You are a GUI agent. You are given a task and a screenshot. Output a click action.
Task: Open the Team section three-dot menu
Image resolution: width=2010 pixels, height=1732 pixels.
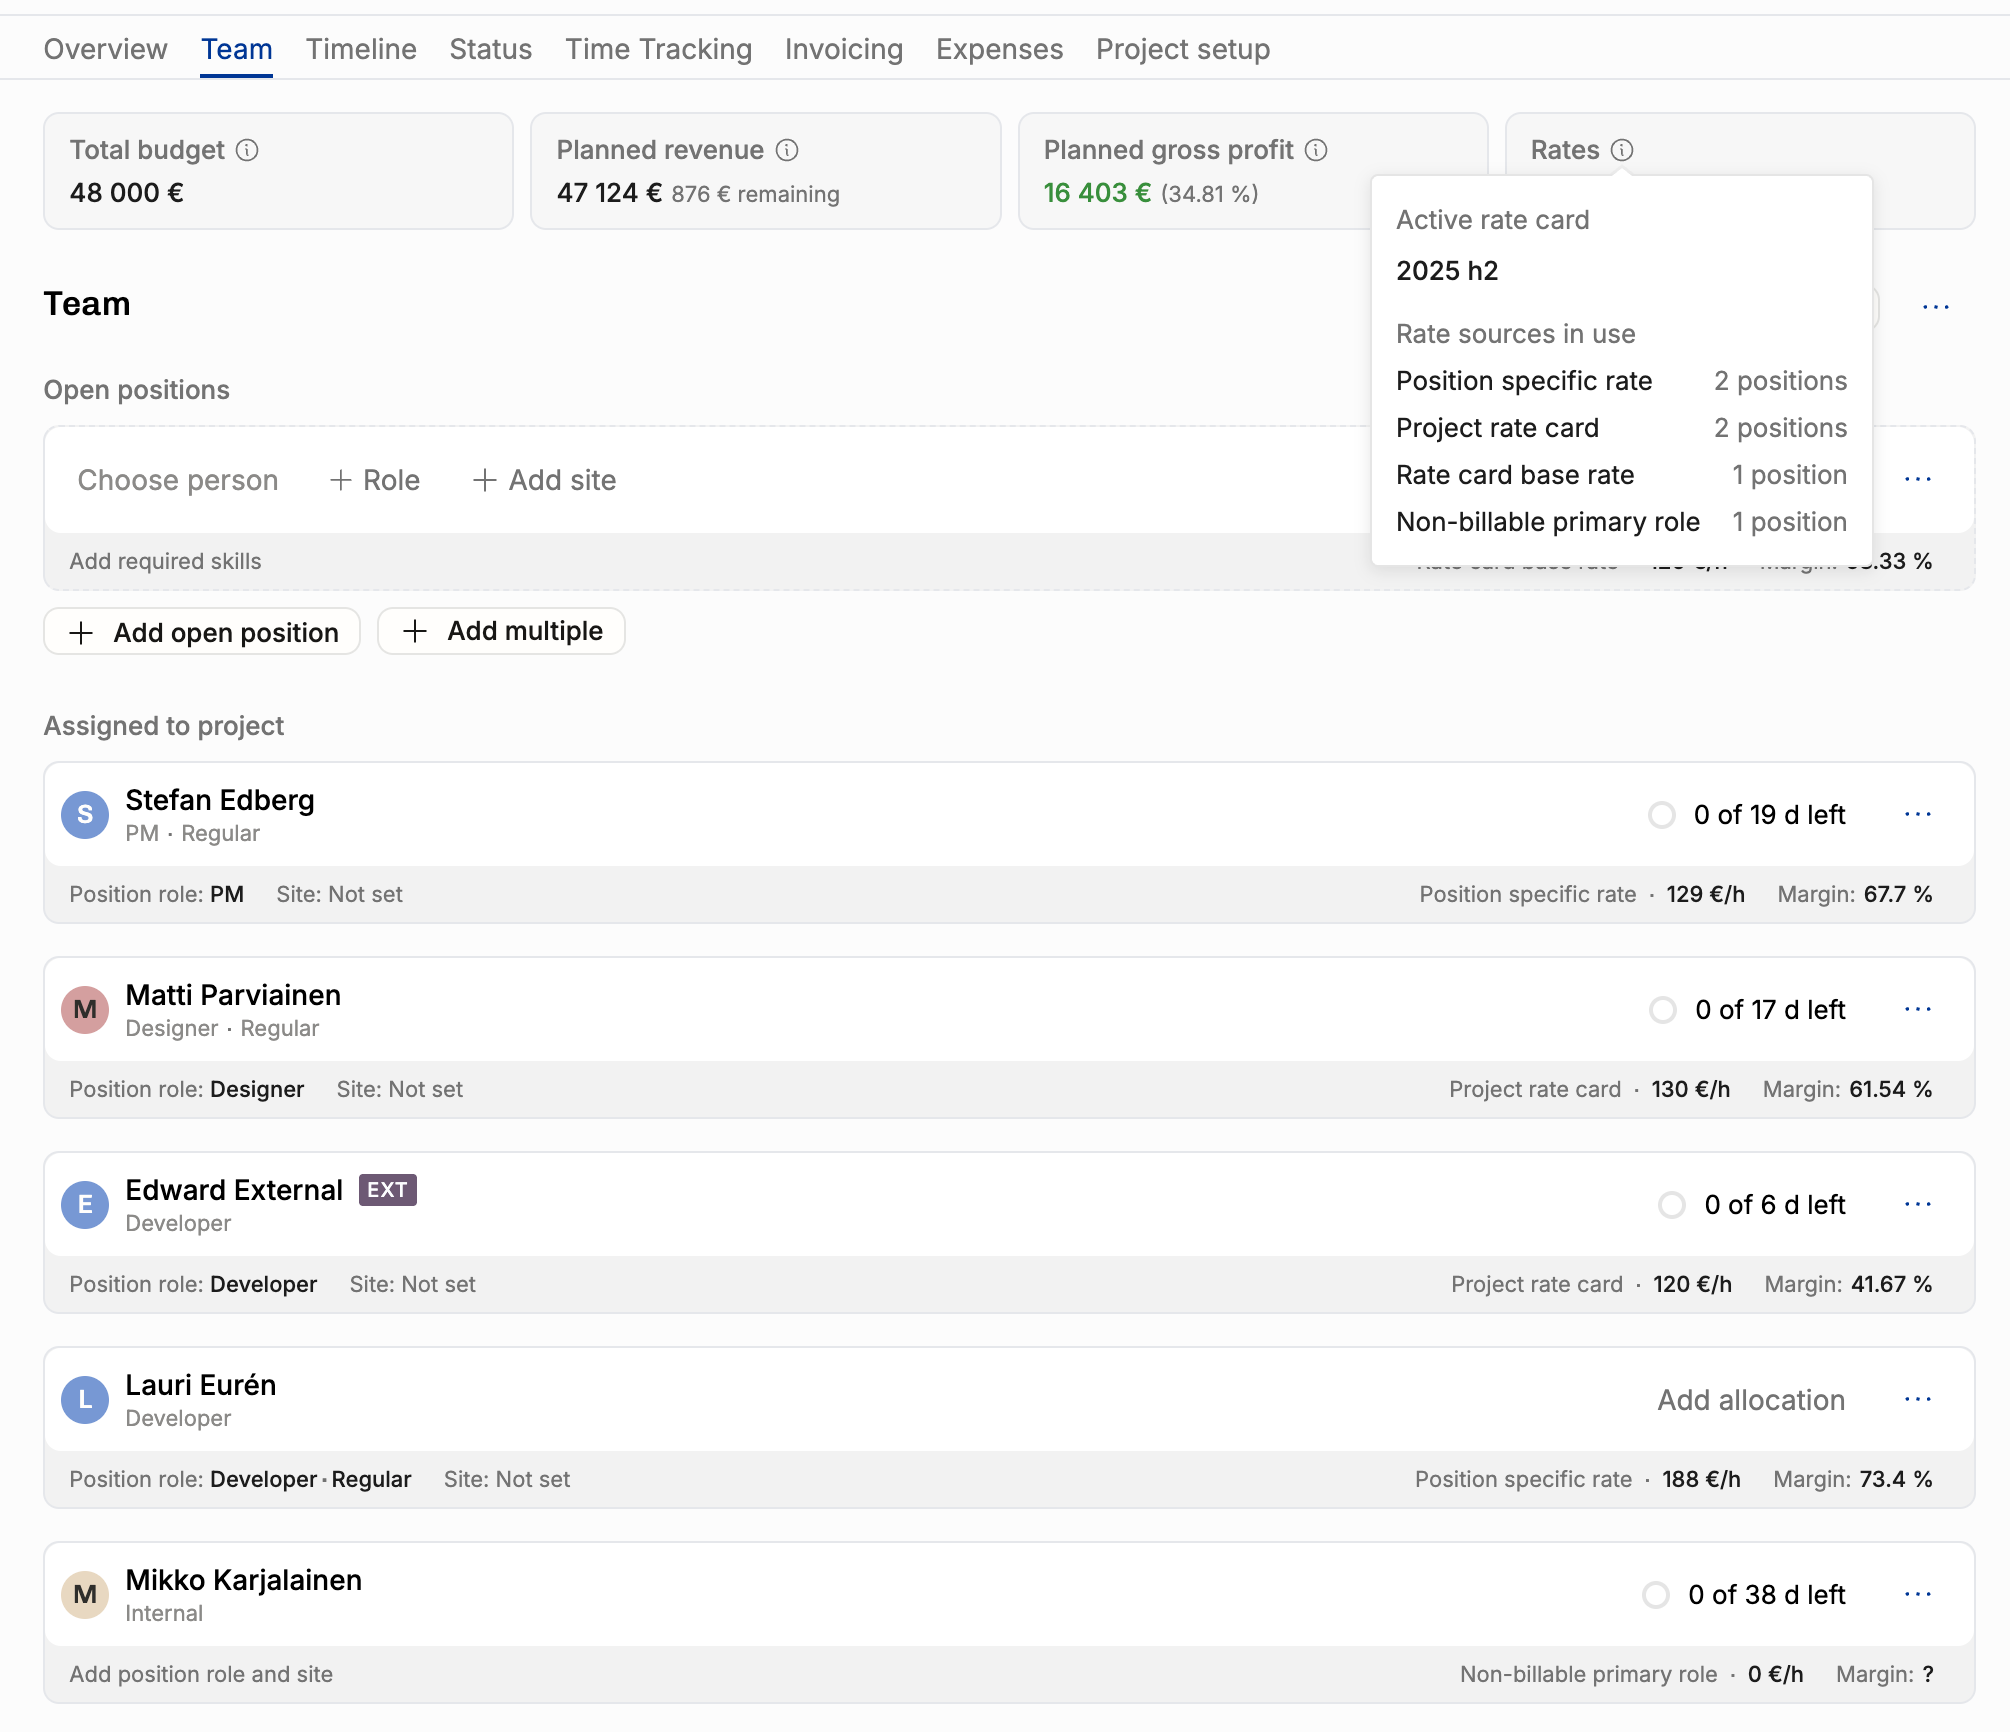pyautogui.click(x=1936, y=307)
